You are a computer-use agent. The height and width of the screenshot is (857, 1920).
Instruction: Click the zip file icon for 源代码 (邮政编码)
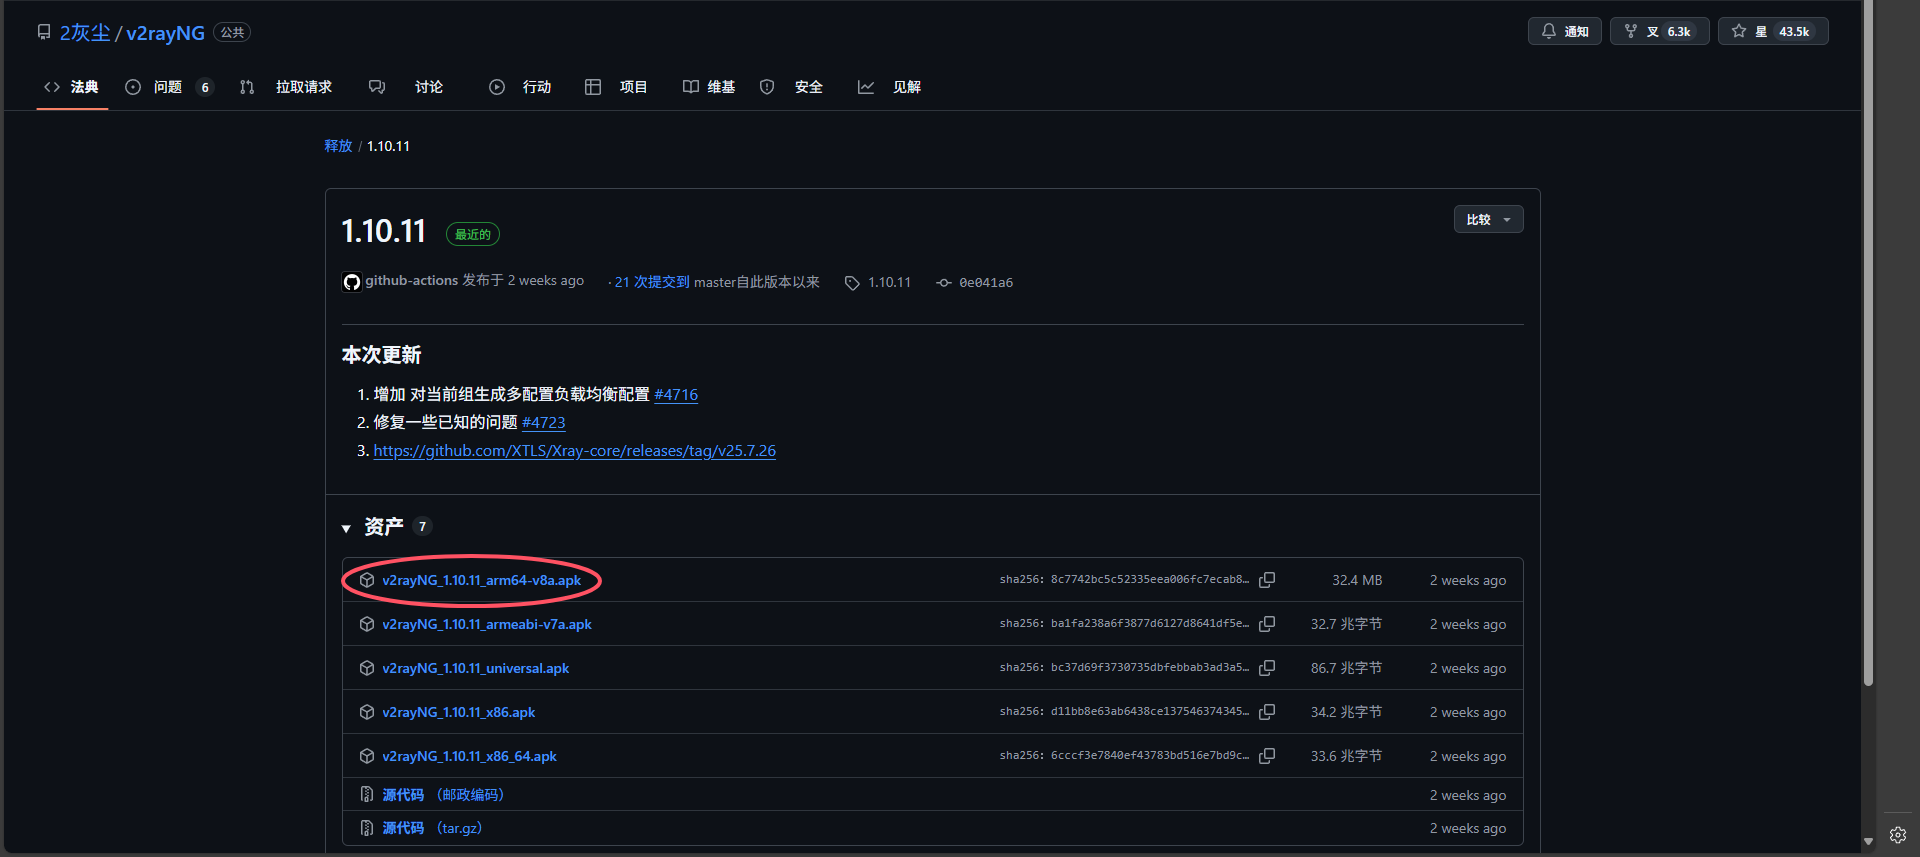coord(367,795)
